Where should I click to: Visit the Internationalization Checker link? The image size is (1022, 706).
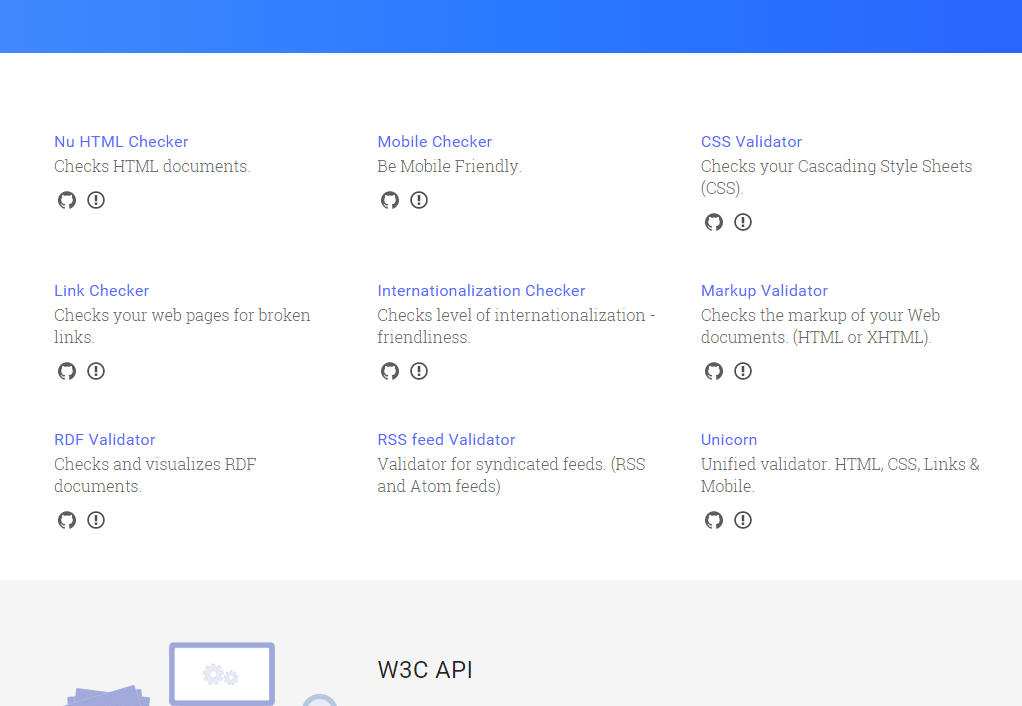(x=481, y=291)
